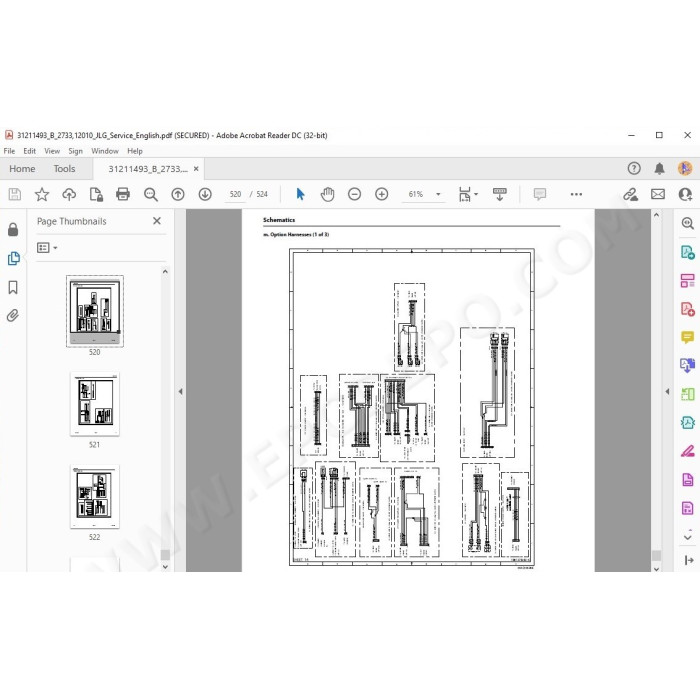Select the 31211493_B_2733 document tab
Viewport: 700px width, 700px height.
click(148, 169)
